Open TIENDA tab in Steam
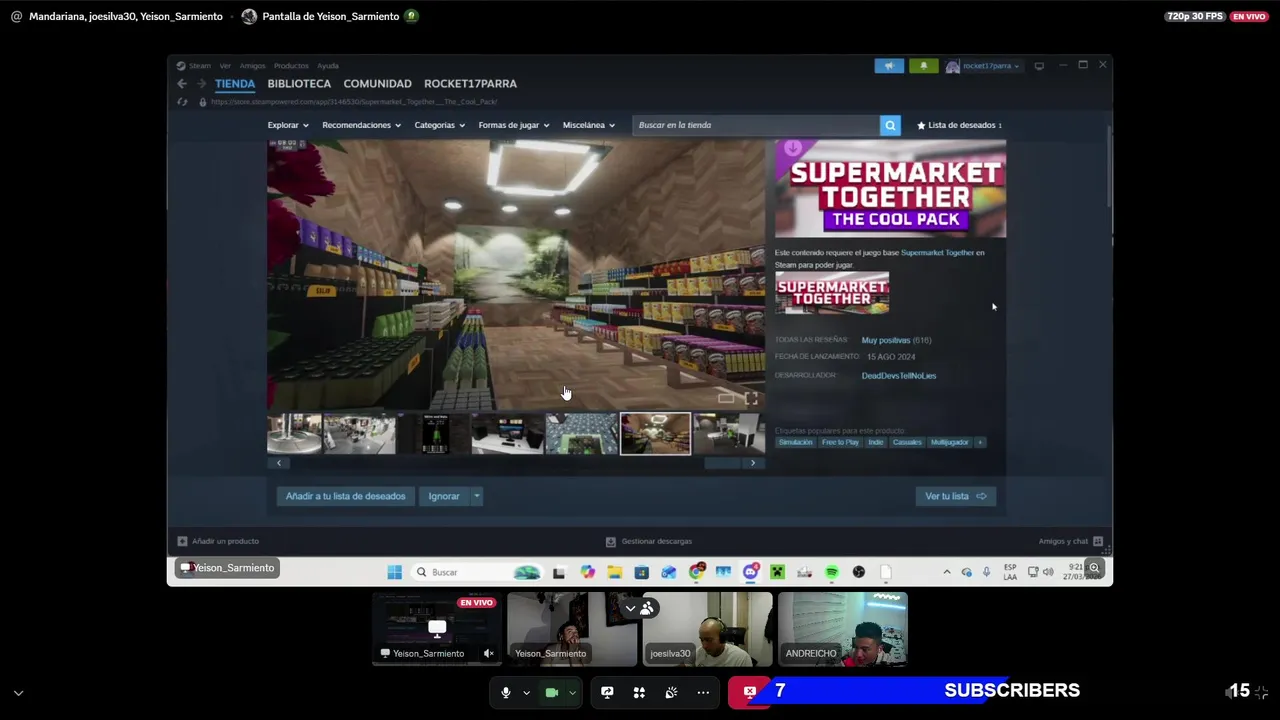The height and width of the screenshot is (720, 1280). (x=235, y=84)
